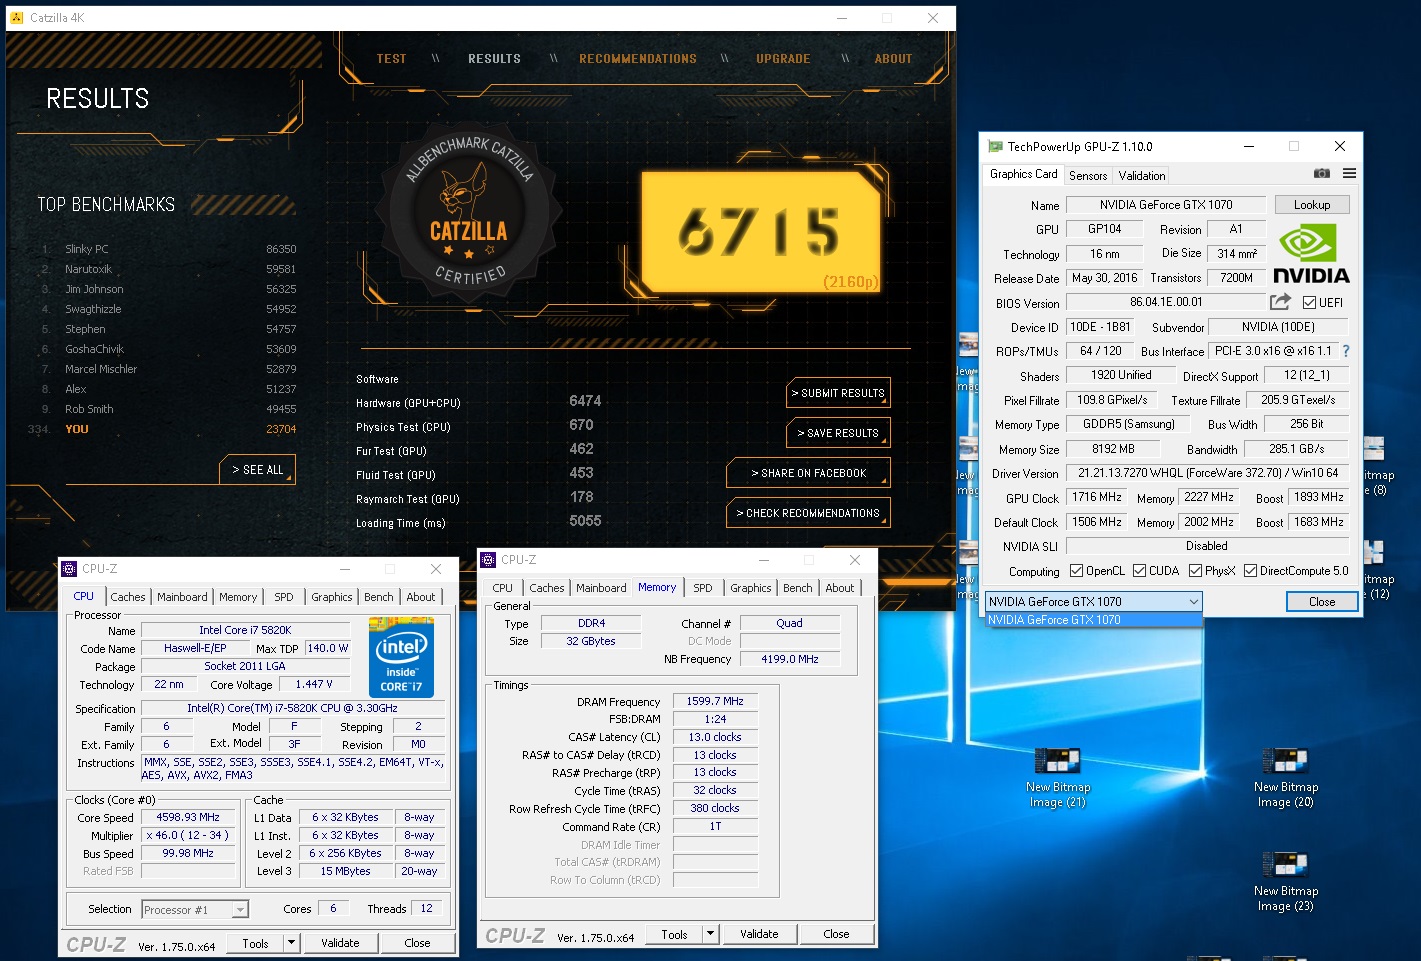Toggle the PhysX checkbox

1195,571
